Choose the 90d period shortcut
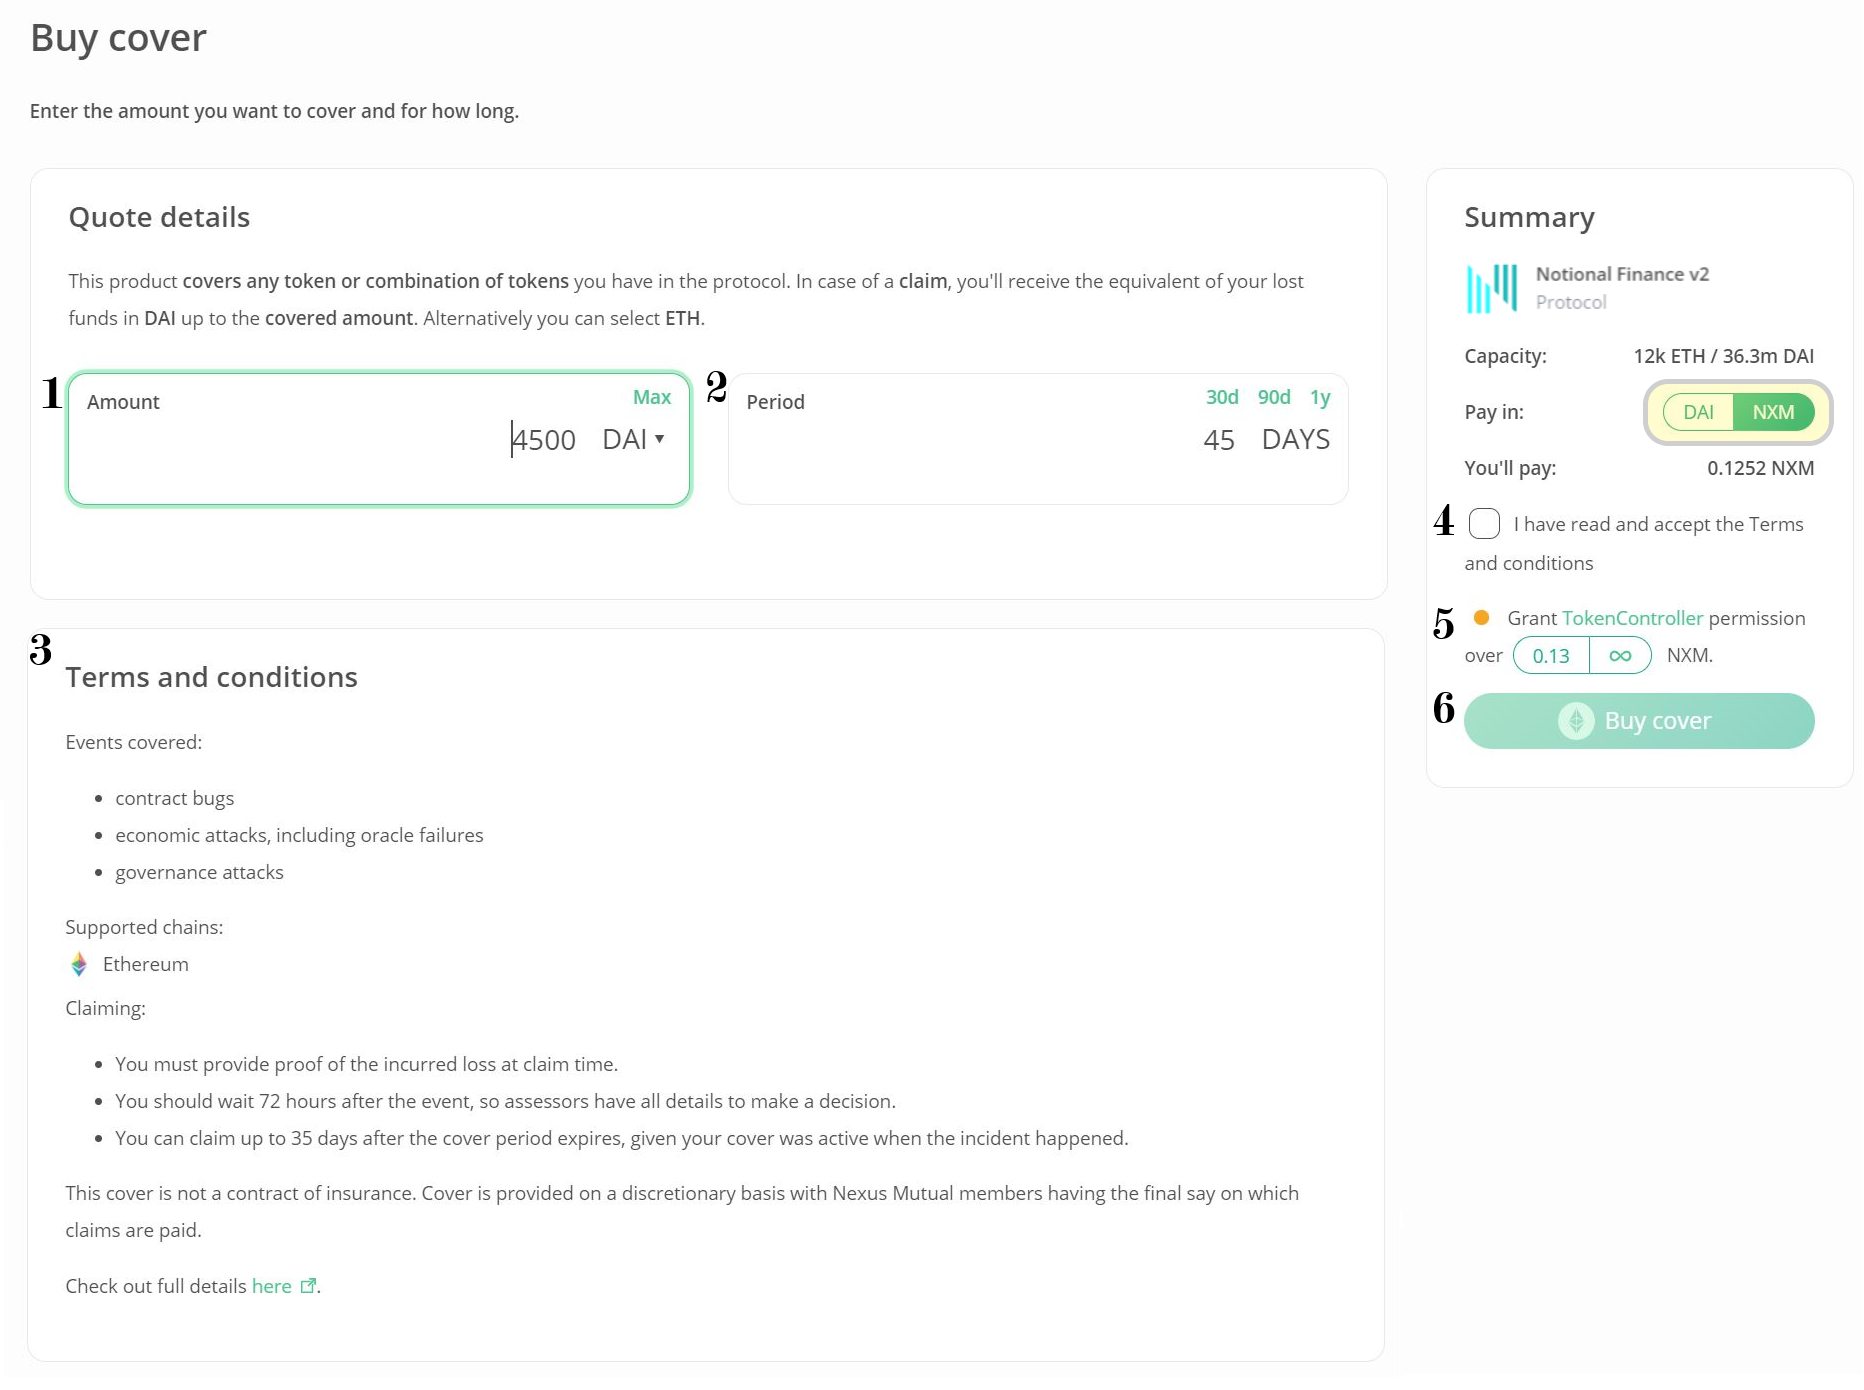Image resolution: width=1864 pixels, height=1390 pixels. tap(1274, 397)
